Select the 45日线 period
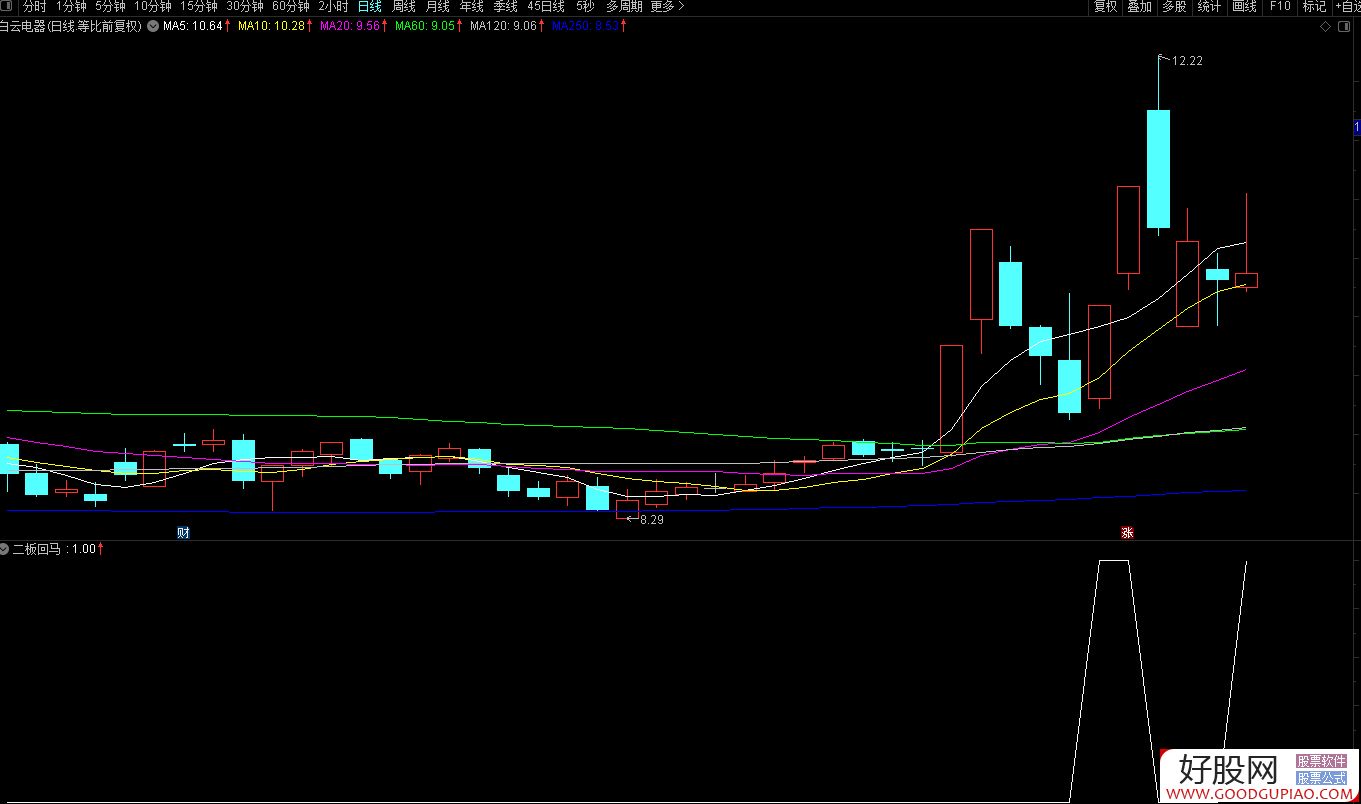 coord(546,6)
